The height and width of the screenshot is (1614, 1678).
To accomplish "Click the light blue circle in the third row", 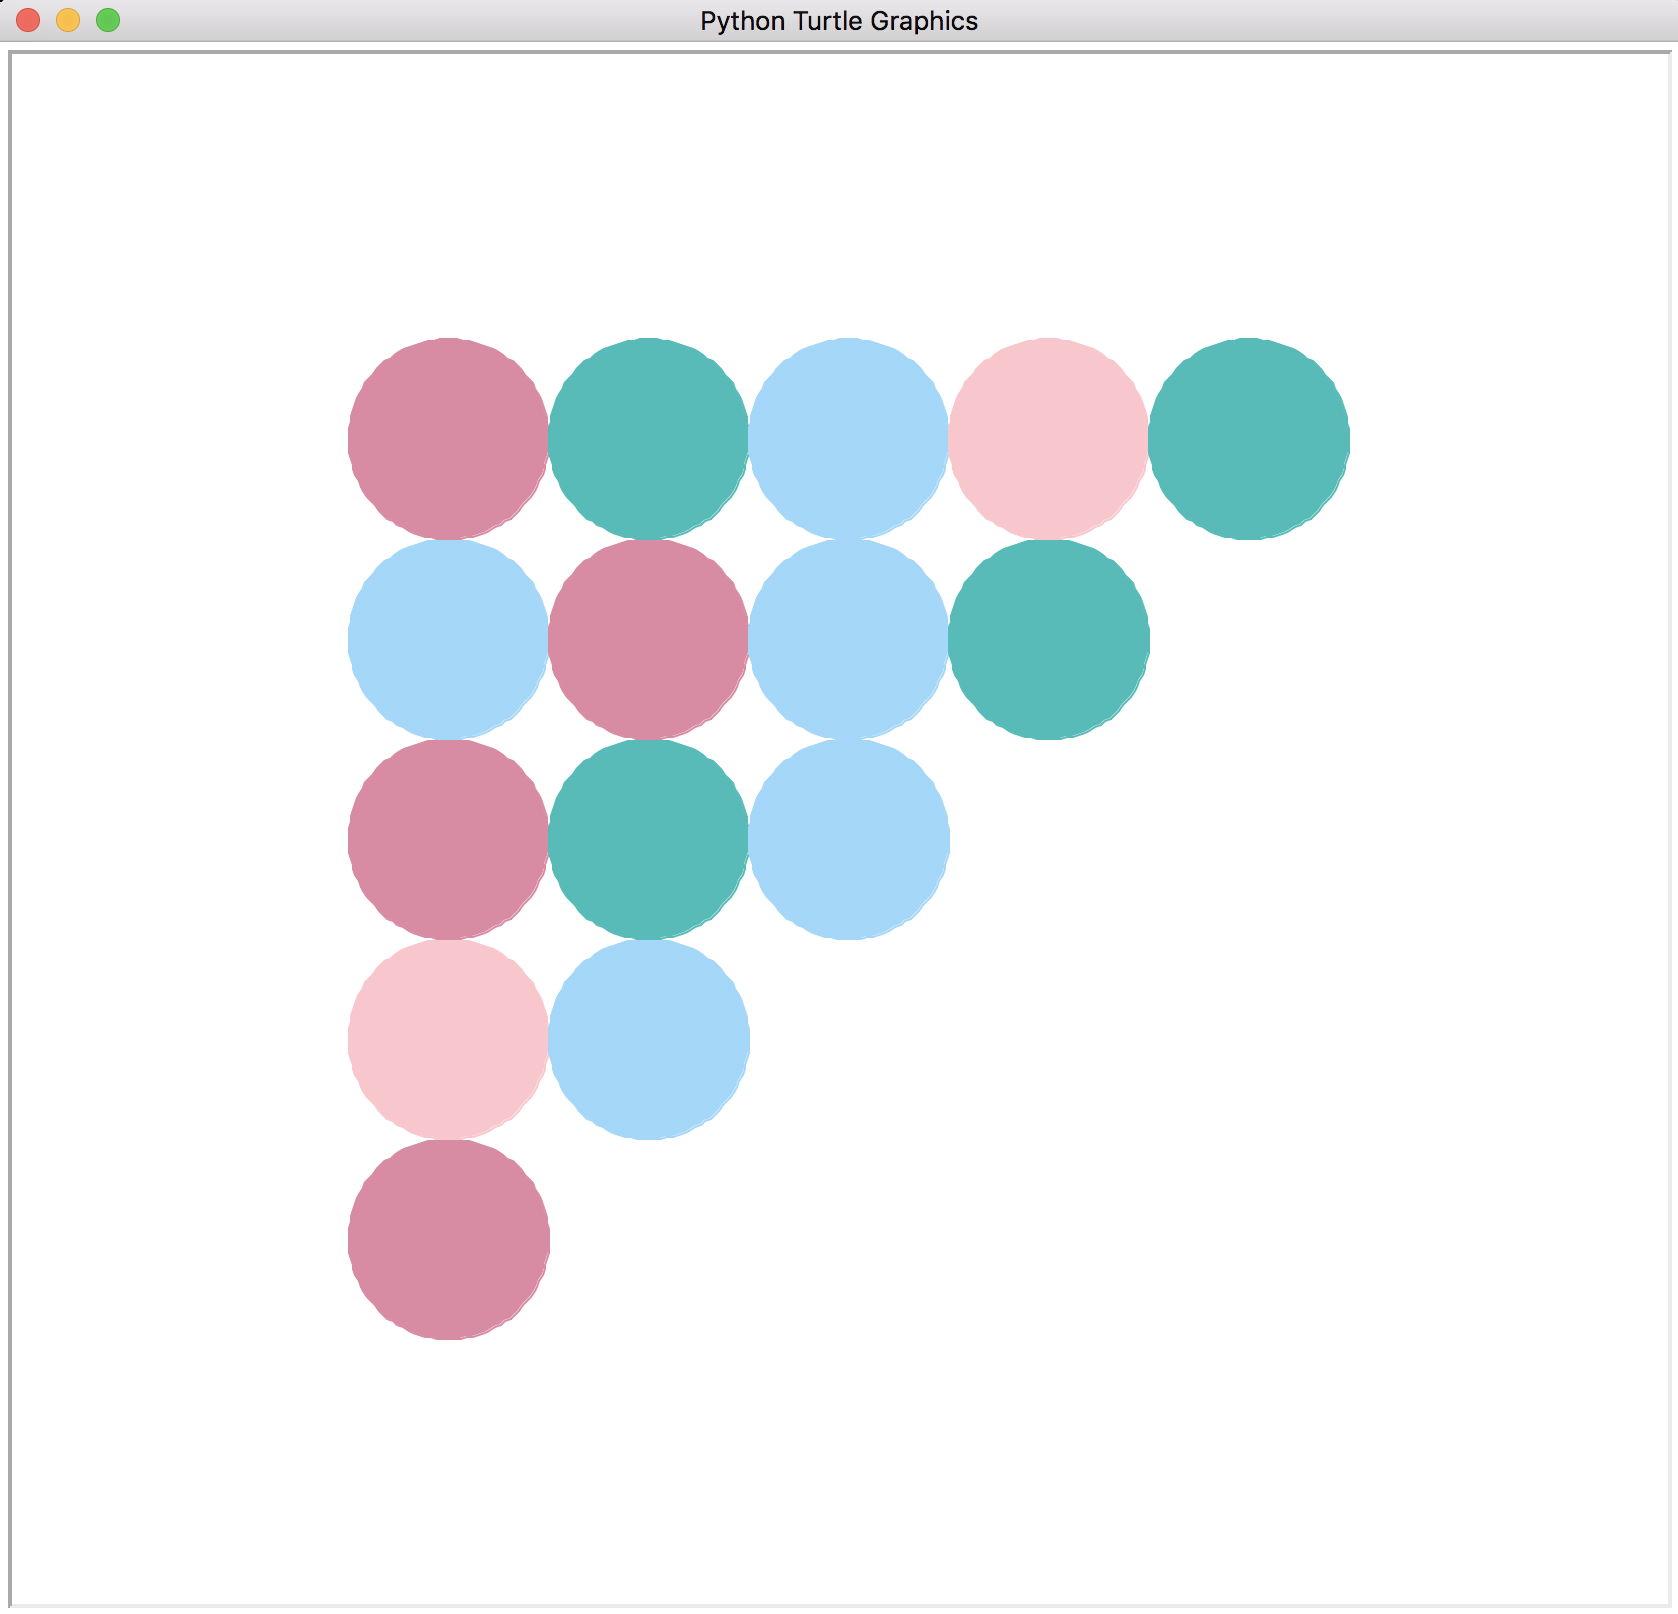I will point(849,839).
